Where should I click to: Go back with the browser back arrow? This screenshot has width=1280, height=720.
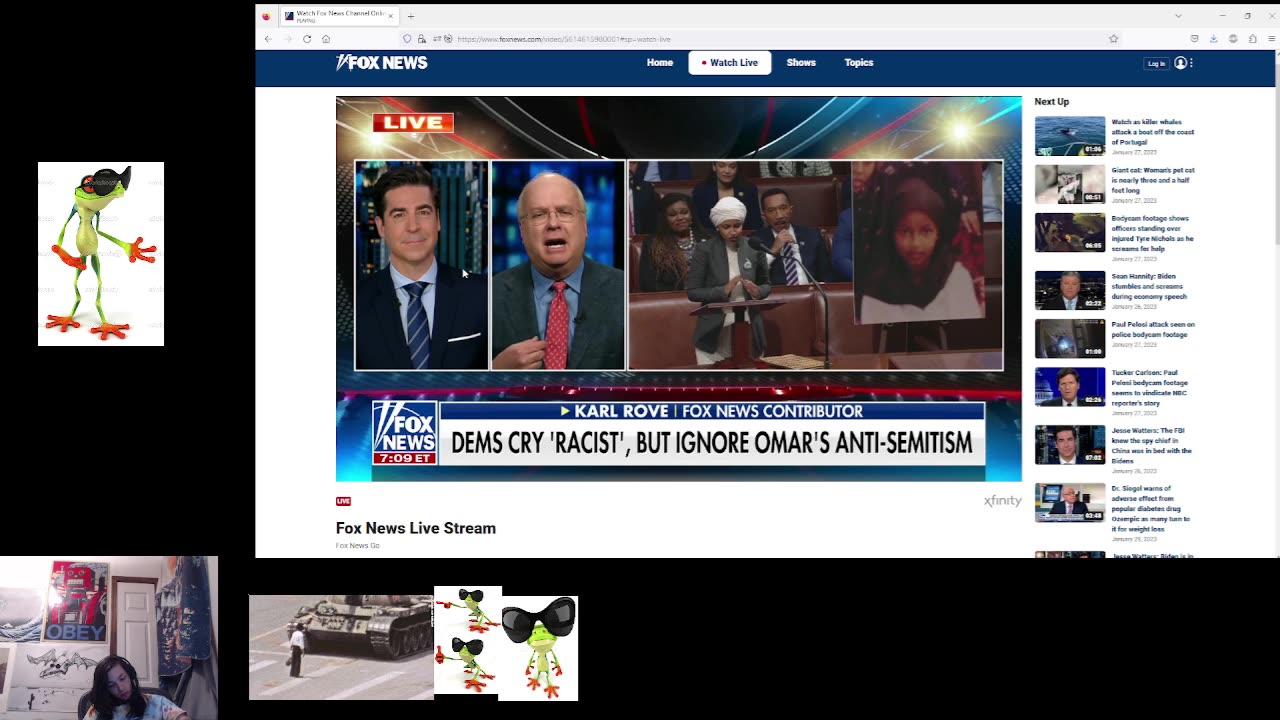pos(268,39)
